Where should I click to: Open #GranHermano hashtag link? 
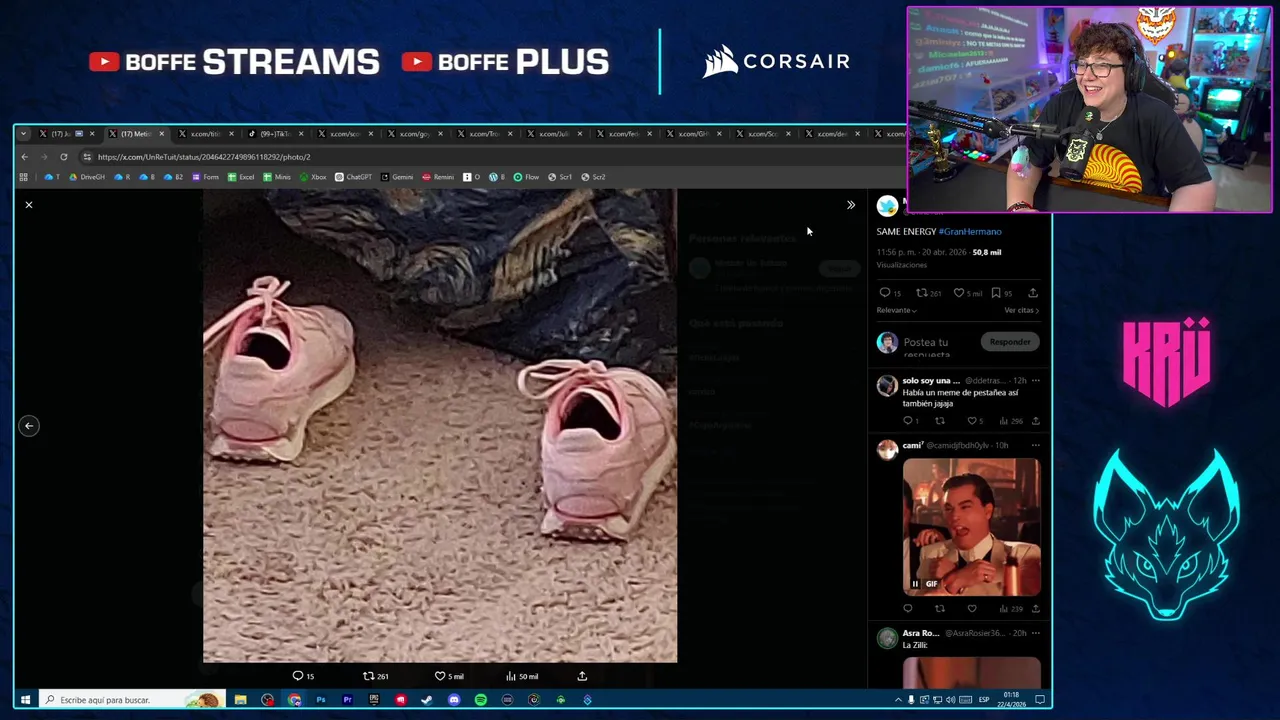click(x=970, y=231)
